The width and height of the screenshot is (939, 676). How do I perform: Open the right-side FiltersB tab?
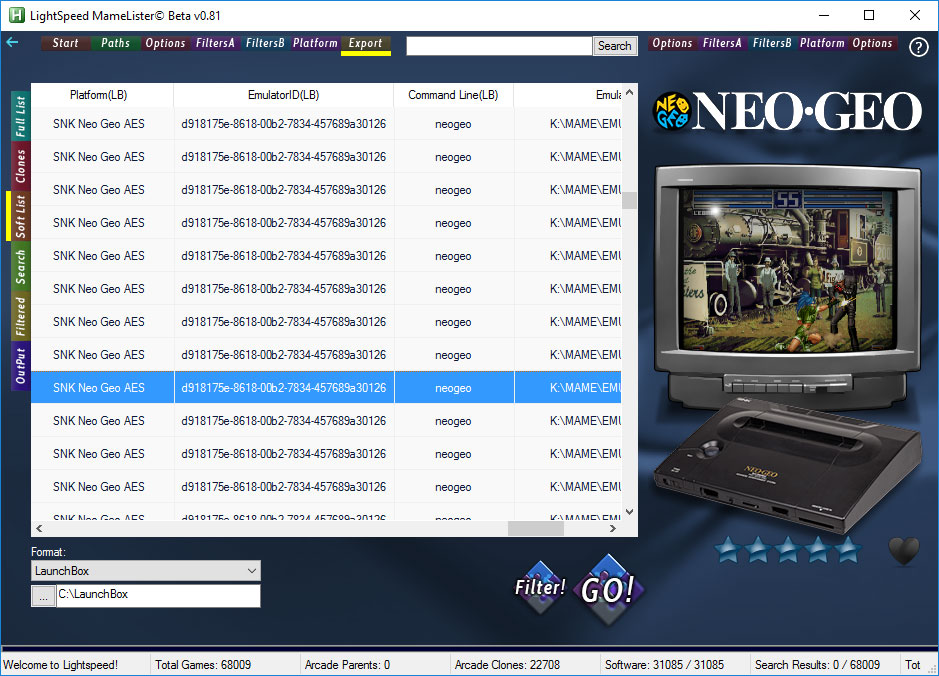[x=772, y=43]
